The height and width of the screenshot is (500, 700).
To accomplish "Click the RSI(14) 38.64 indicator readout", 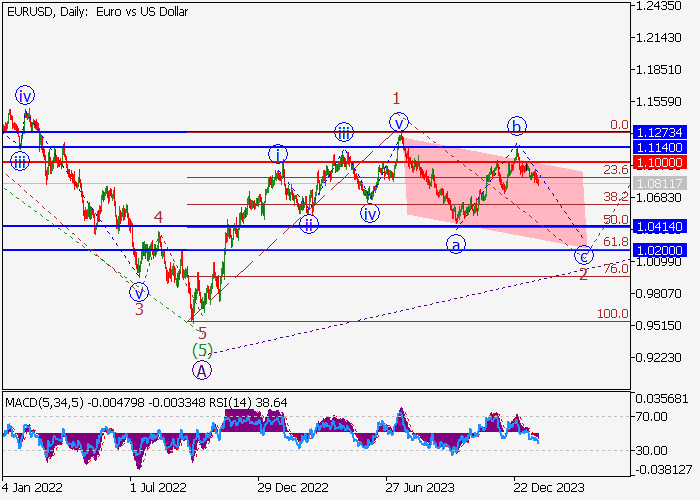I will tap(249, 403).
